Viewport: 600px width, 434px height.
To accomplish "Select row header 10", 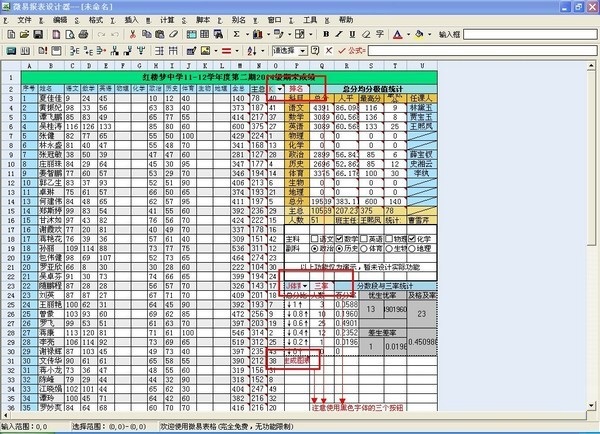I will pyautogui.click(x=11, y=164).
